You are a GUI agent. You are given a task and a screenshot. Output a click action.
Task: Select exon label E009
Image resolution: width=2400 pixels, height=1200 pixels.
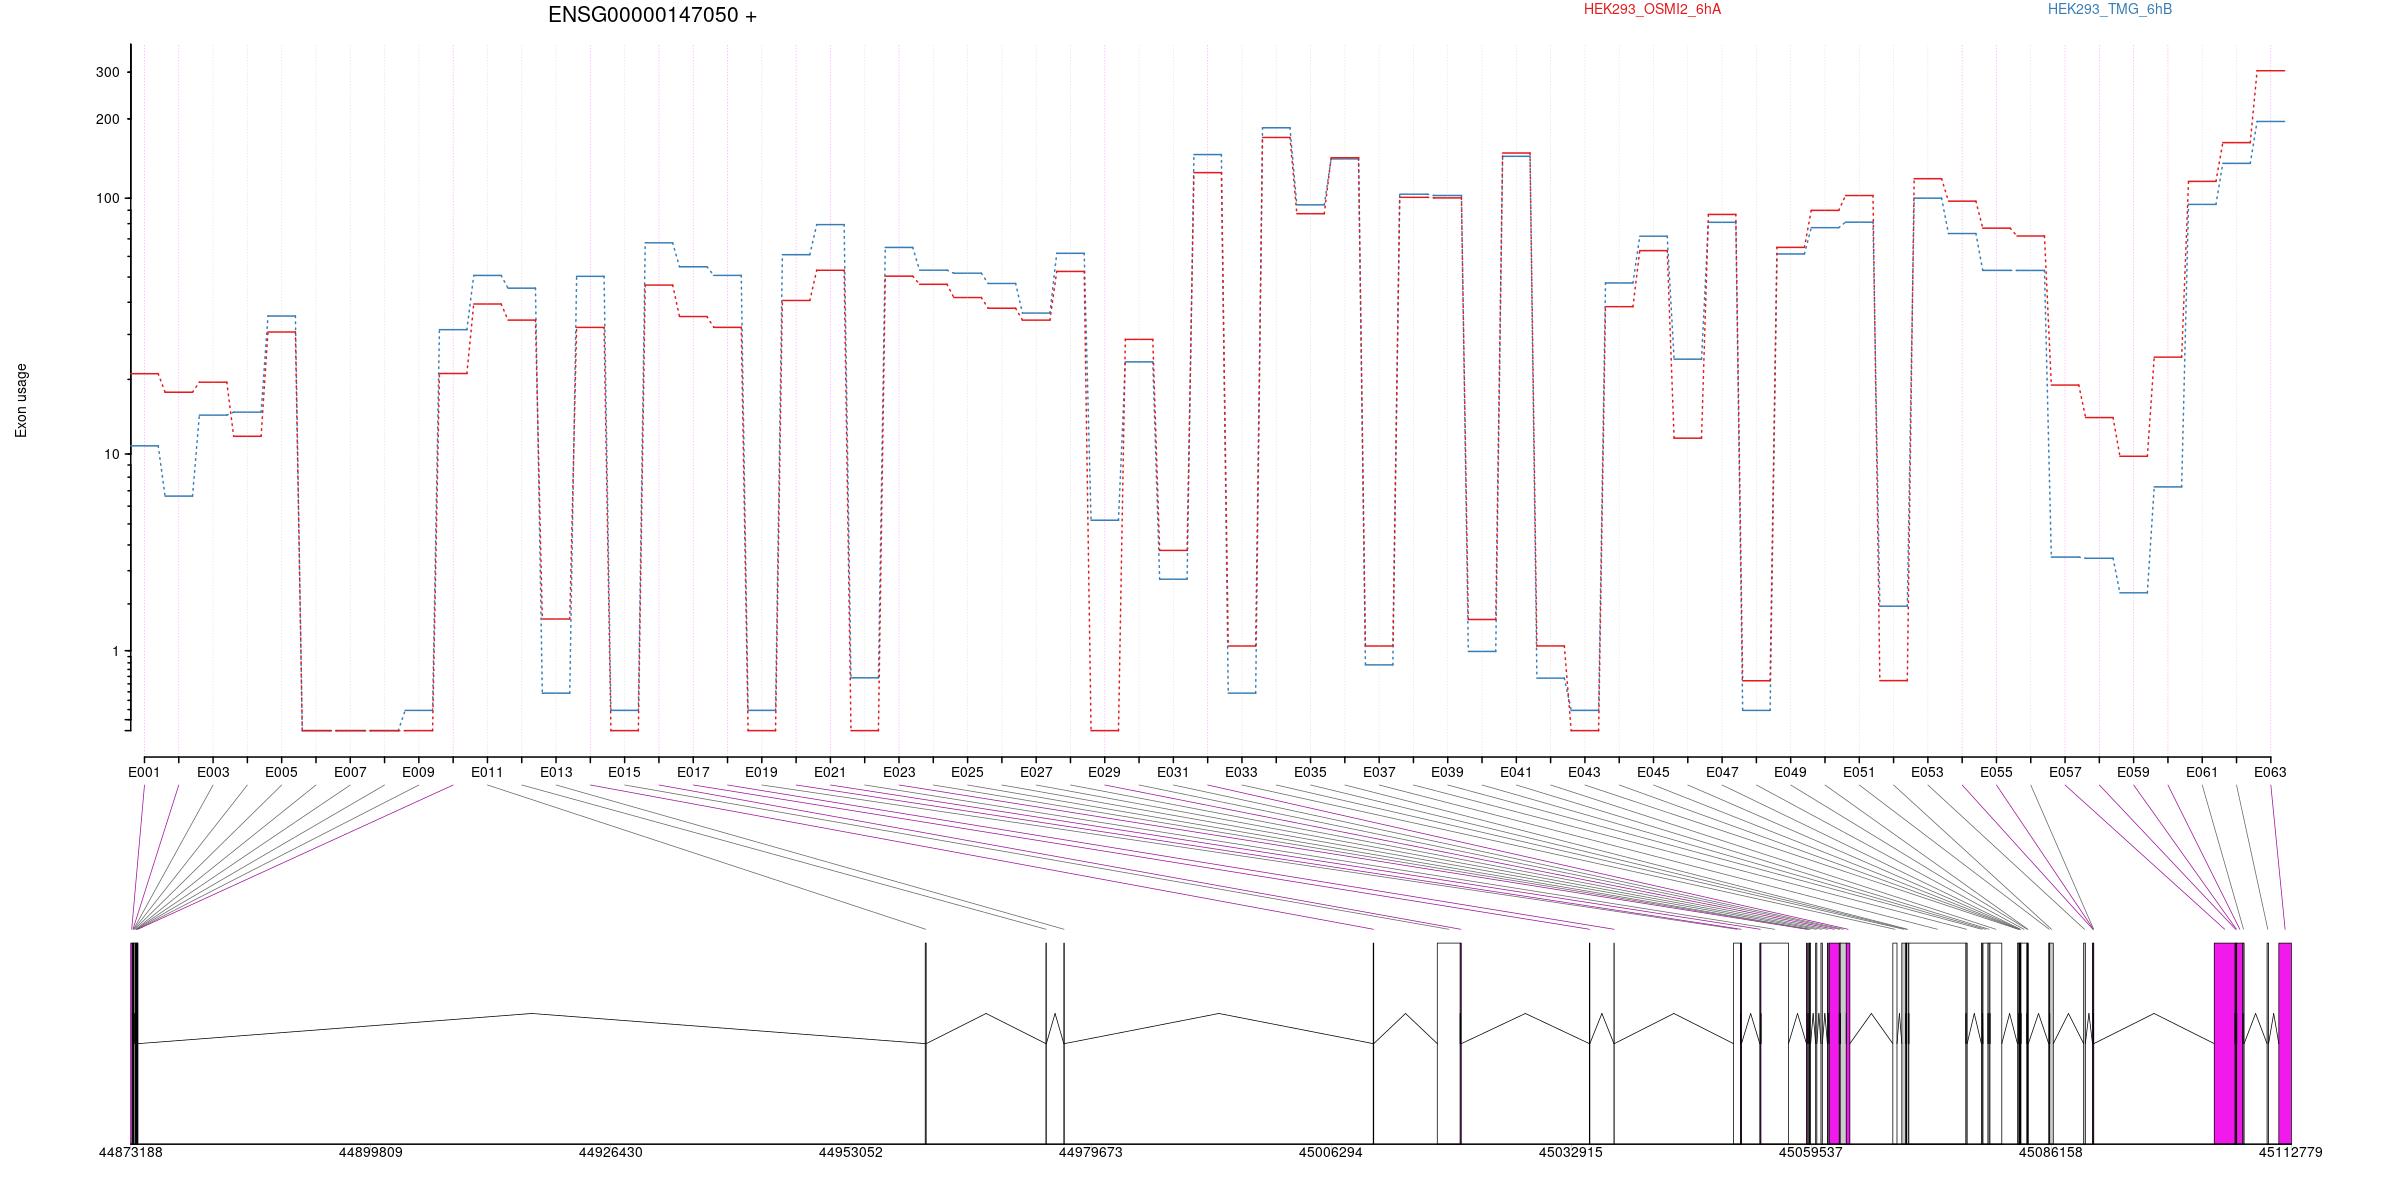(418, 772)
